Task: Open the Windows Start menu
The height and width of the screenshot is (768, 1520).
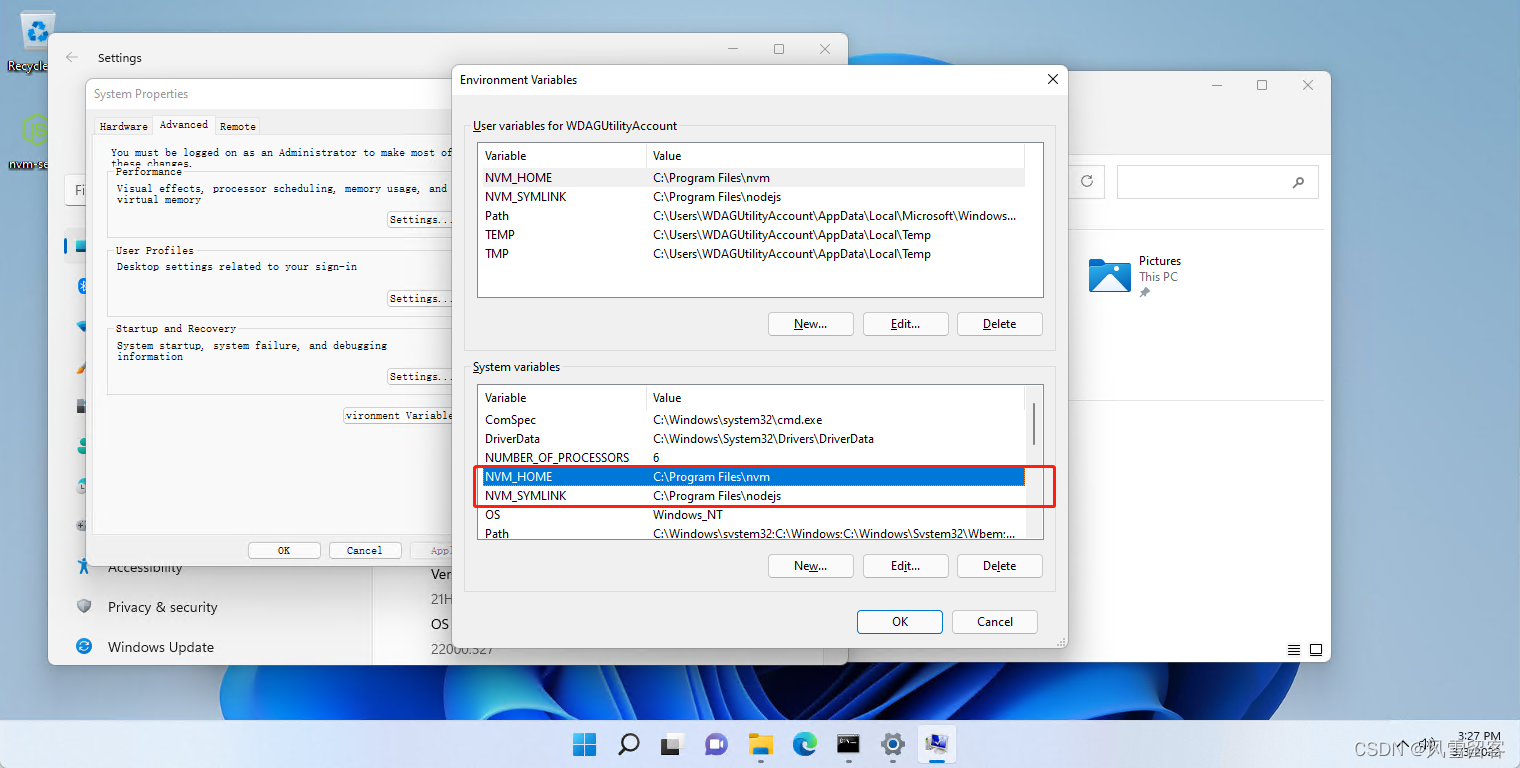Action: coord(584,744)
